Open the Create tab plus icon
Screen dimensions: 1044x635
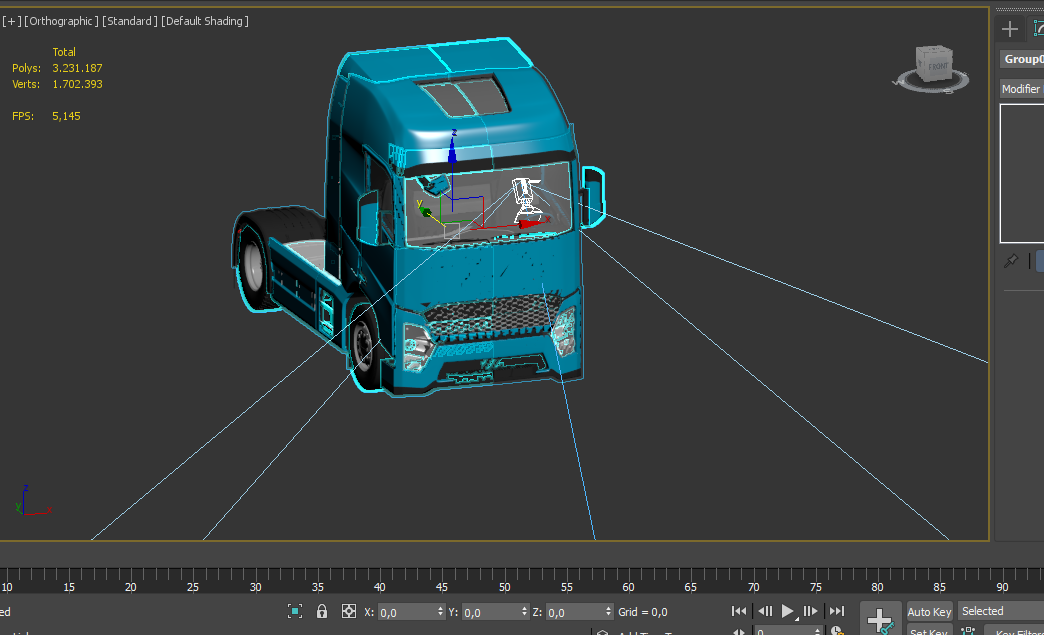(1010, 29)
